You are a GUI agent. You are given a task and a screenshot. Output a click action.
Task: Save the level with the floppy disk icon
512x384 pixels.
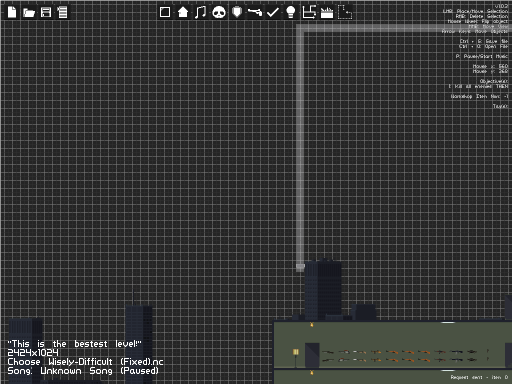[x=46, y=12]
